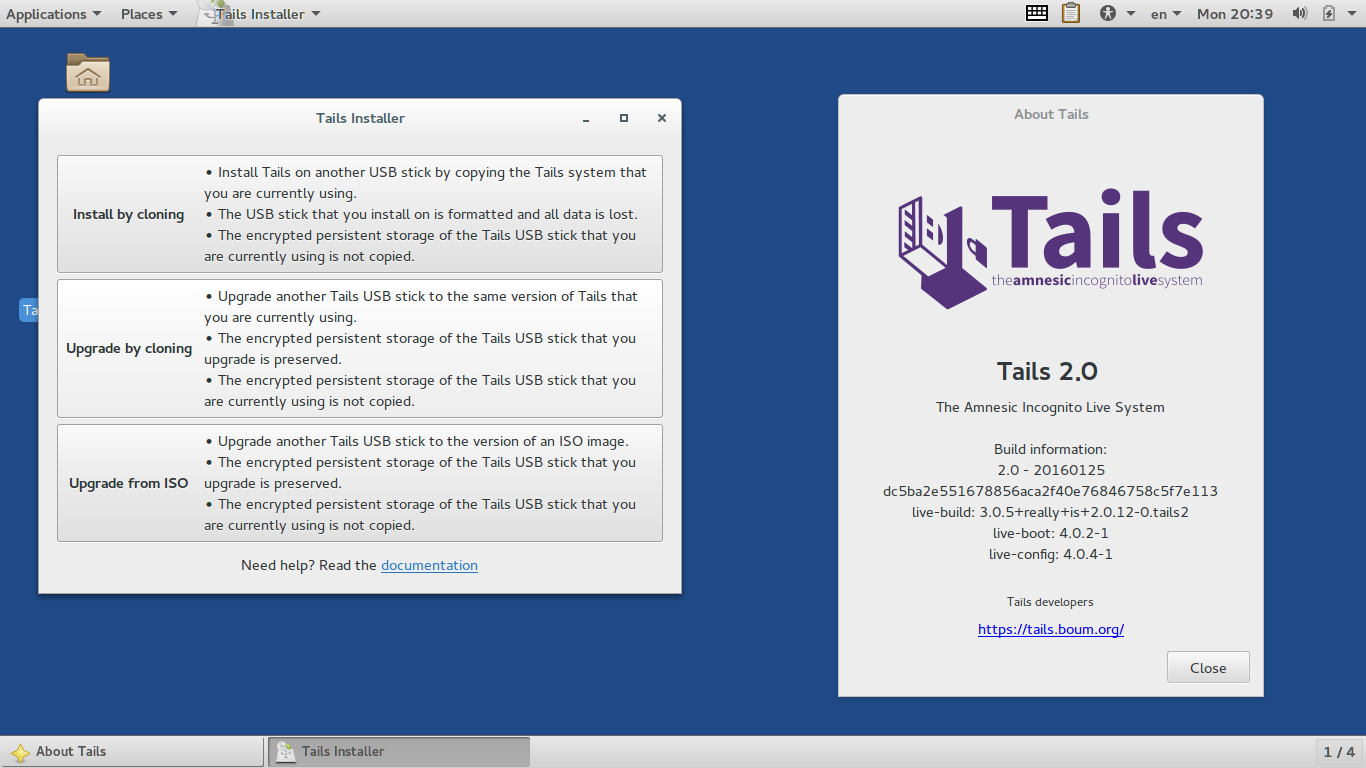Viewport: 1366px width, 768px height.
Task: Click the Tails logo in About Tails
Action: pos(1050,250)
